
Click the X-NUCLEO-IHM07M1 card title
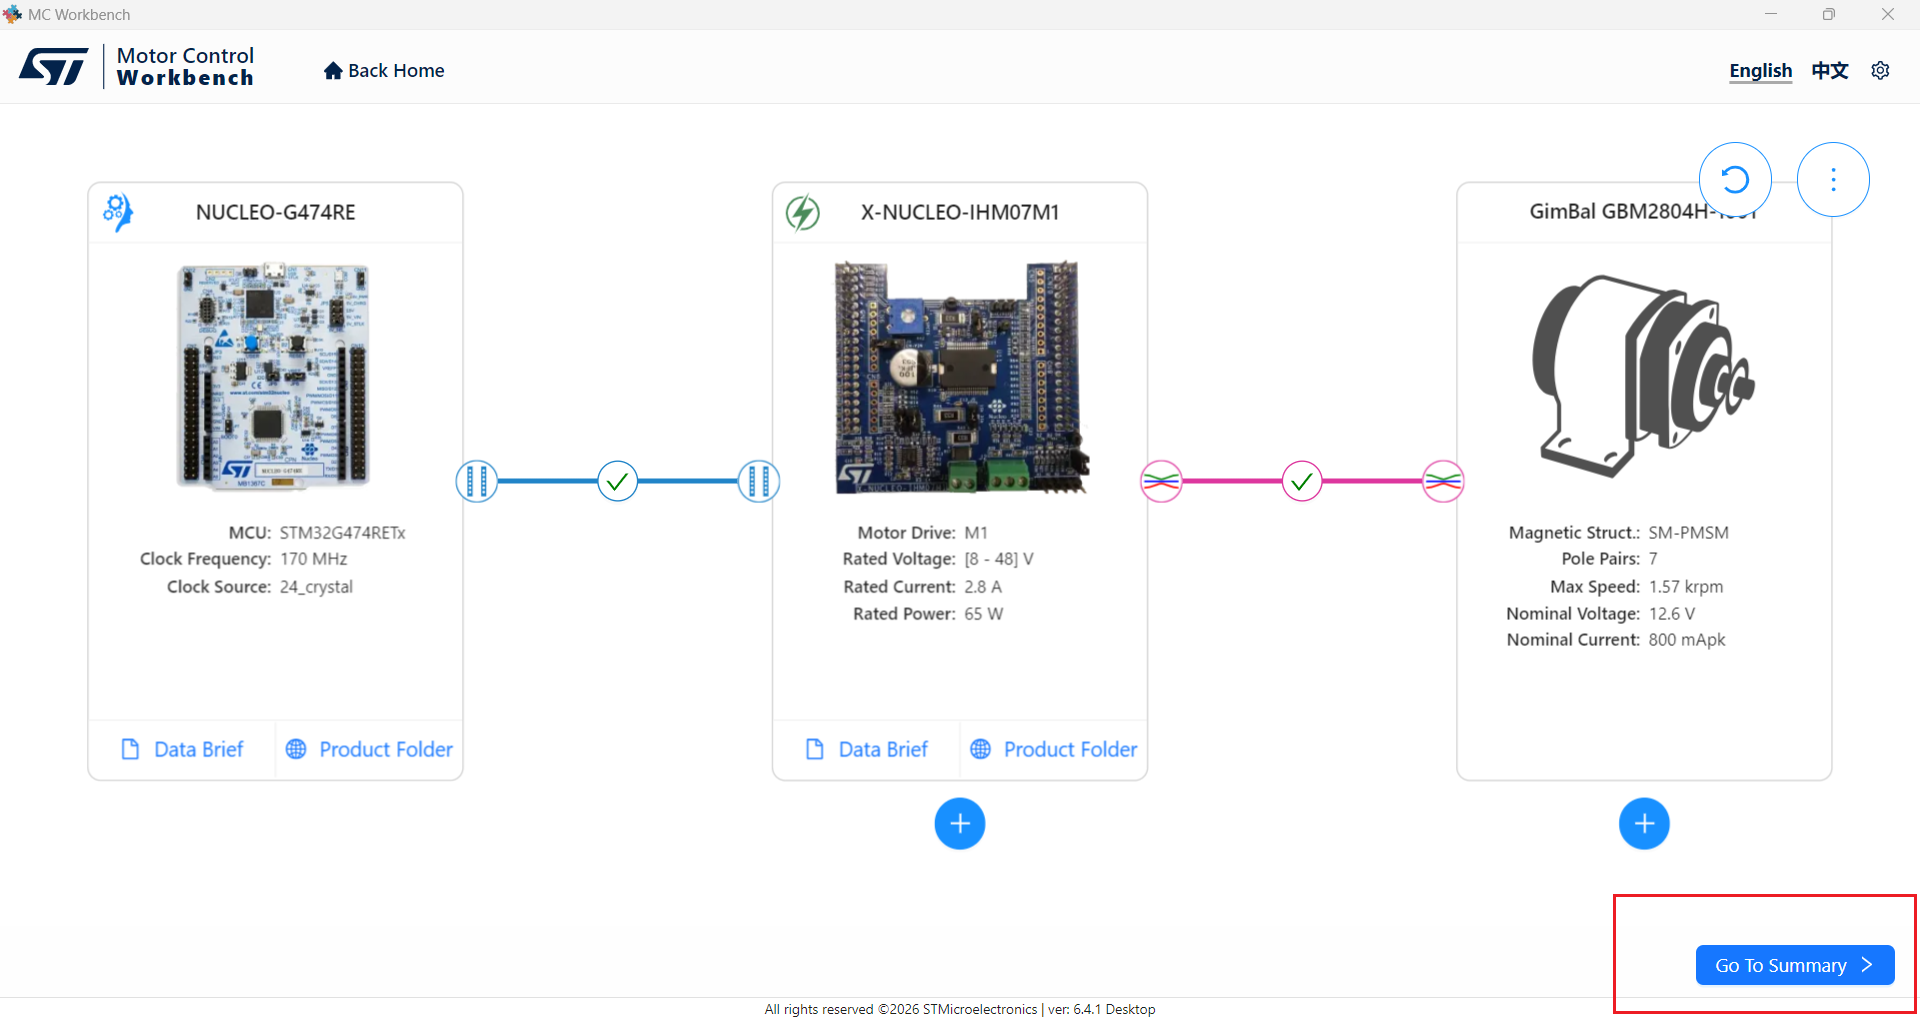click(x=960, y=212)
